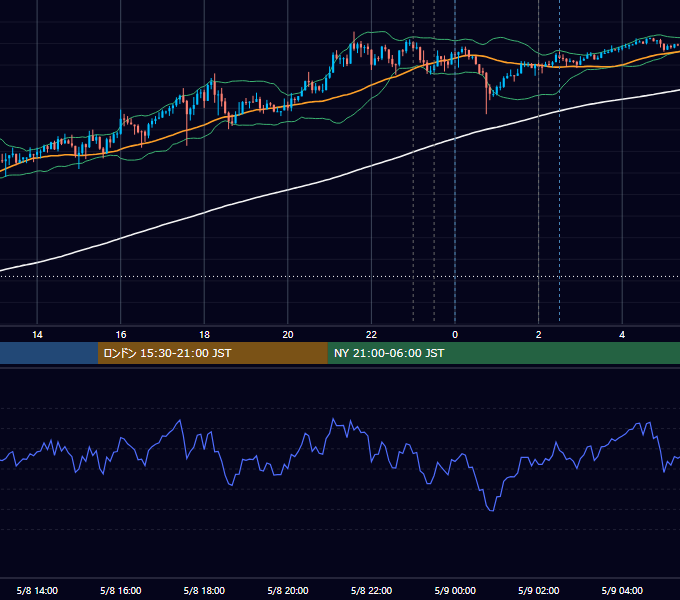
Task: Click the ロンドン 15:30-21:00 JST session bar
Action: pos(212,353)
